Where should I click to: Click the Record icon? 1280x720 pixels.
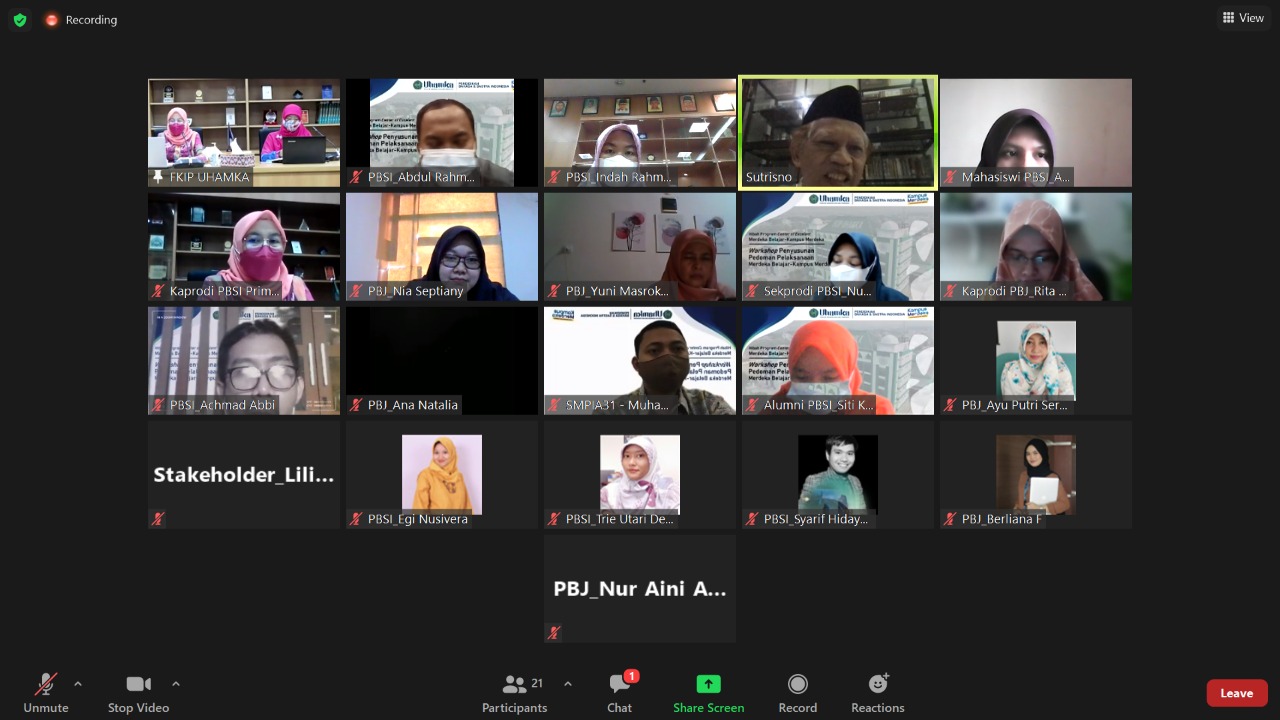pos(797,684)
